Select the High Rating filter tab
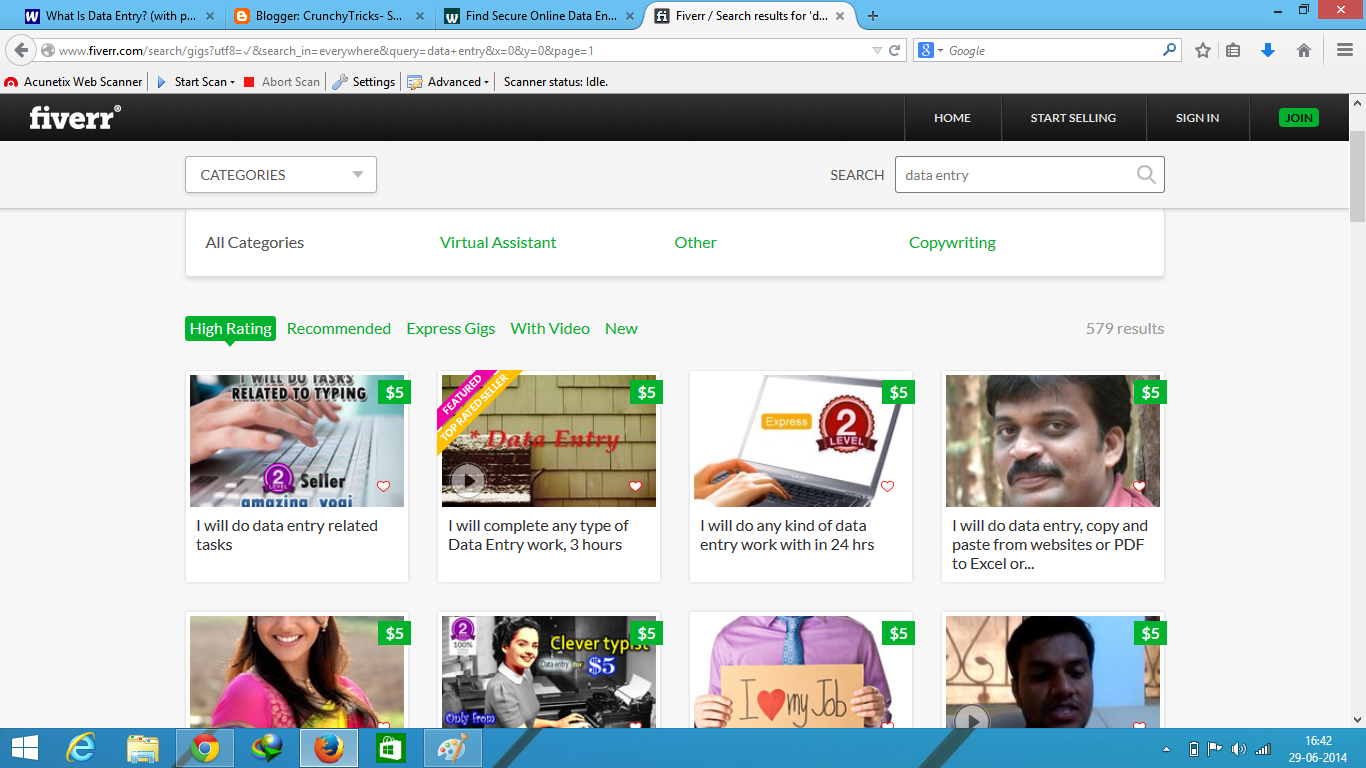This screenshot has height=768, width=1366. point(230,328)
